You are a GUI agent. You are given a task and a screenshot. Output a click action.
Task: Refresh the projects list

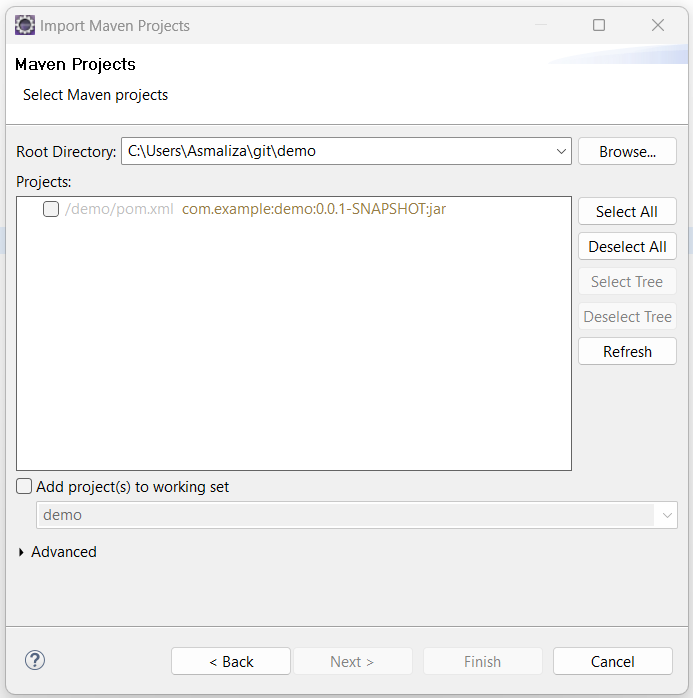click(627, 352)
